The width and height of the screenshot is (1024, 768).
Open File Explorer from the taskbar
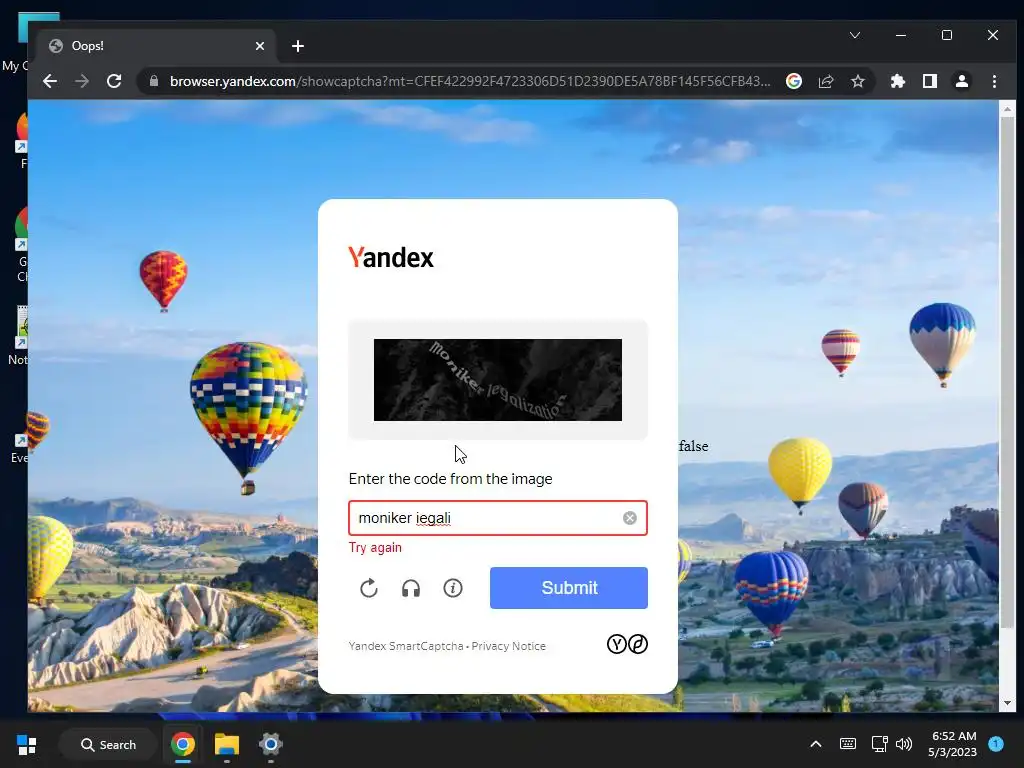[x=227, y=744]
